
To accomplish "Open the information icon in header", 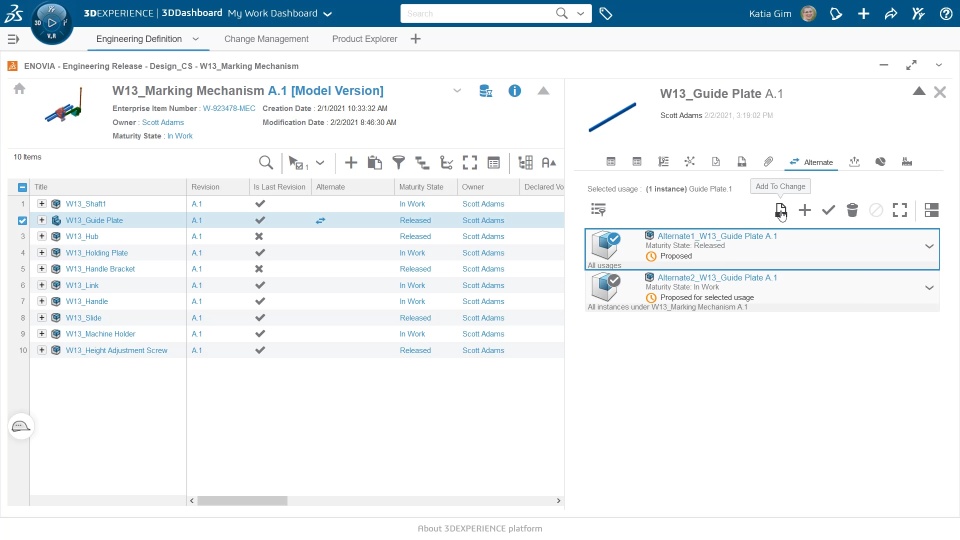I will pyautogui.click(x=515, y=91).
